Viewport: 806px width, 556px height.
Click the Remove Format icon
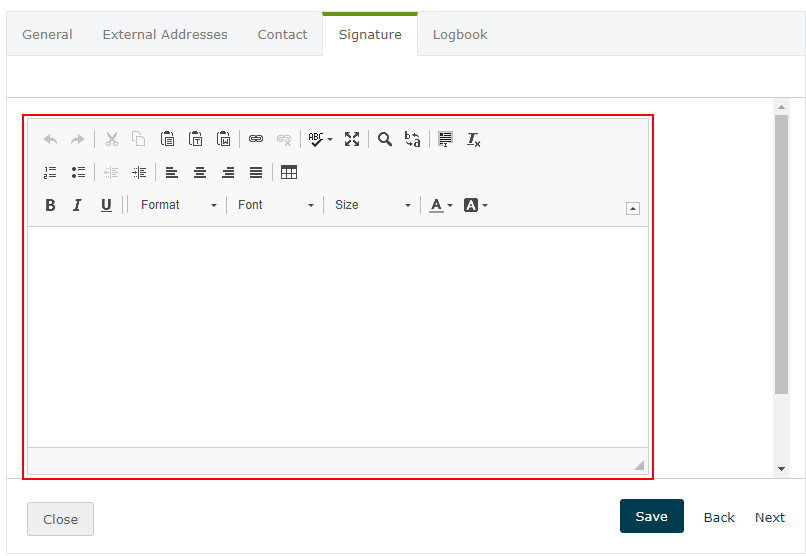(x=474, y=140)
